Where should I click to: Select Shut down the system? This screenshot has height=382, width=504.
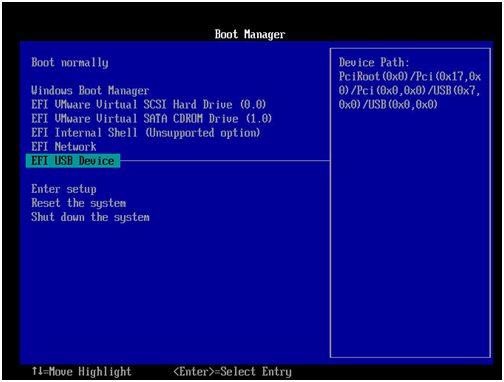point(90,217)
